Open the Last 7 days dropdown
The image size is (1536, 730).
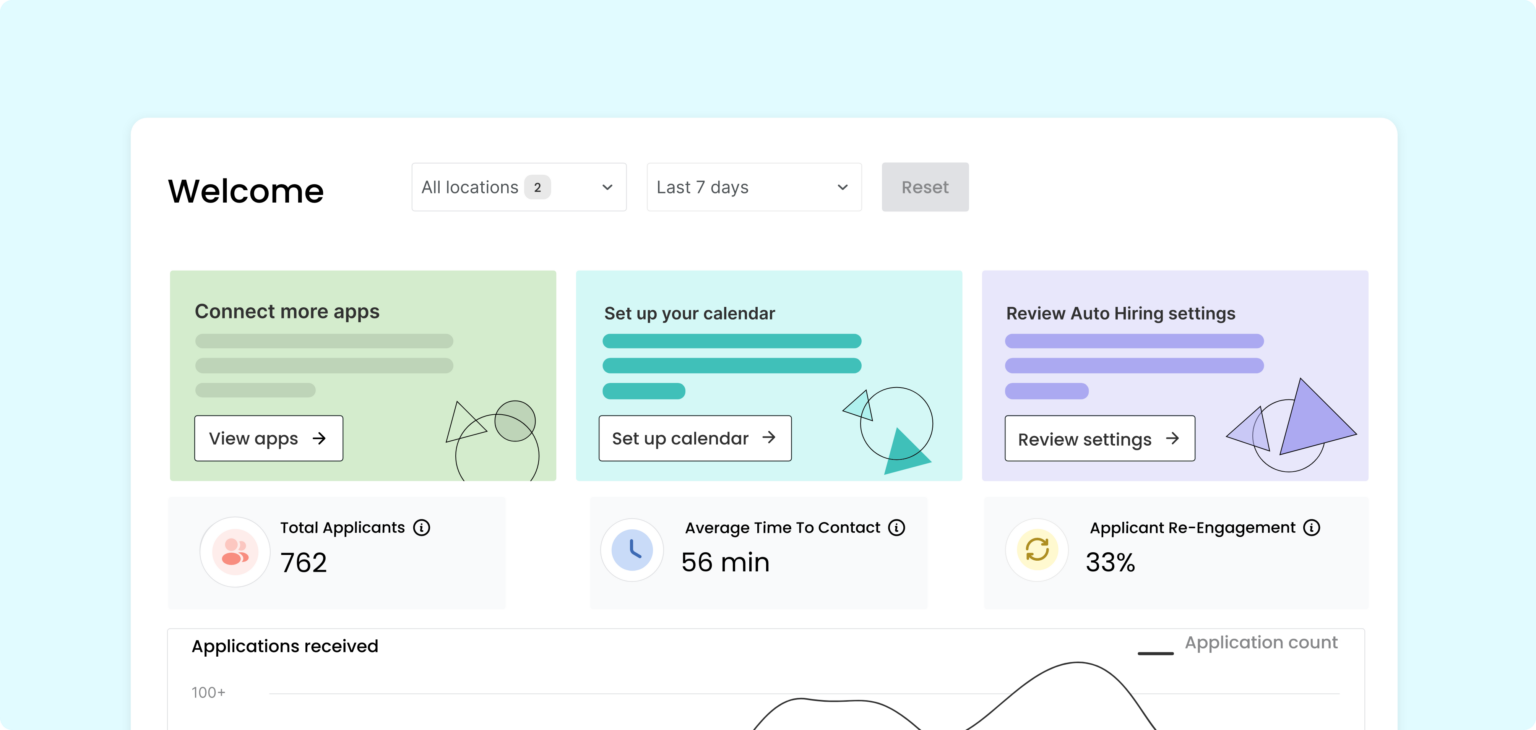click(754, 187)
